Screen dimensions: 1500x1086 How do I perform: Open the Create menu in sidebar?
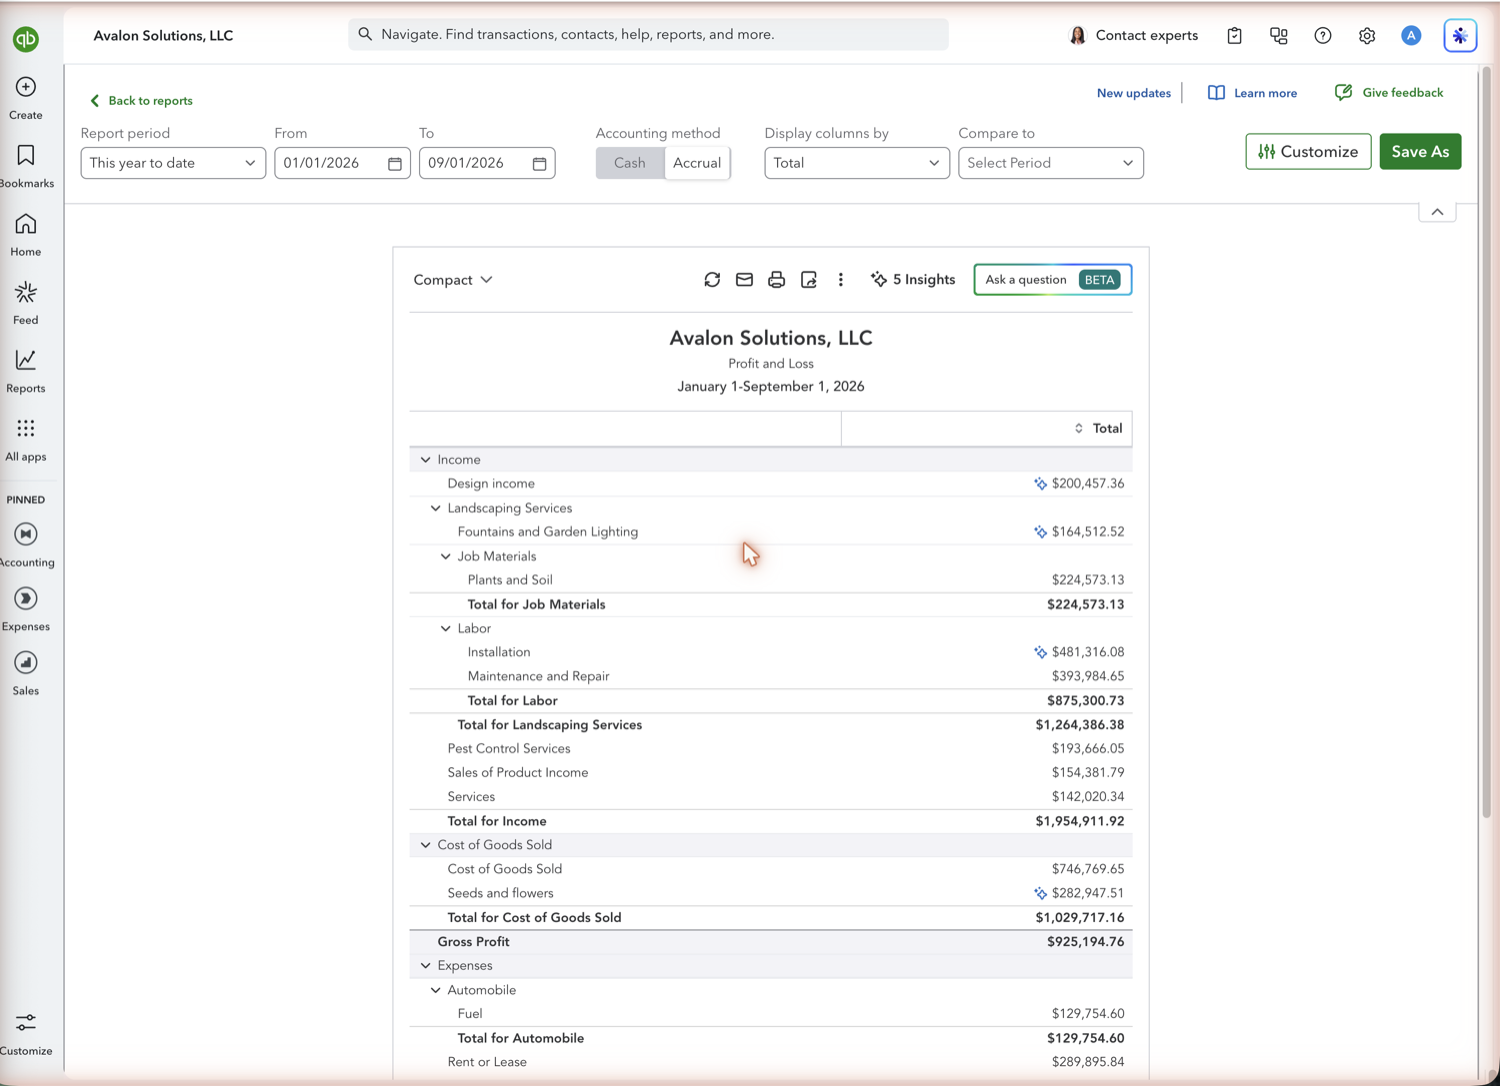pos(26,97)
